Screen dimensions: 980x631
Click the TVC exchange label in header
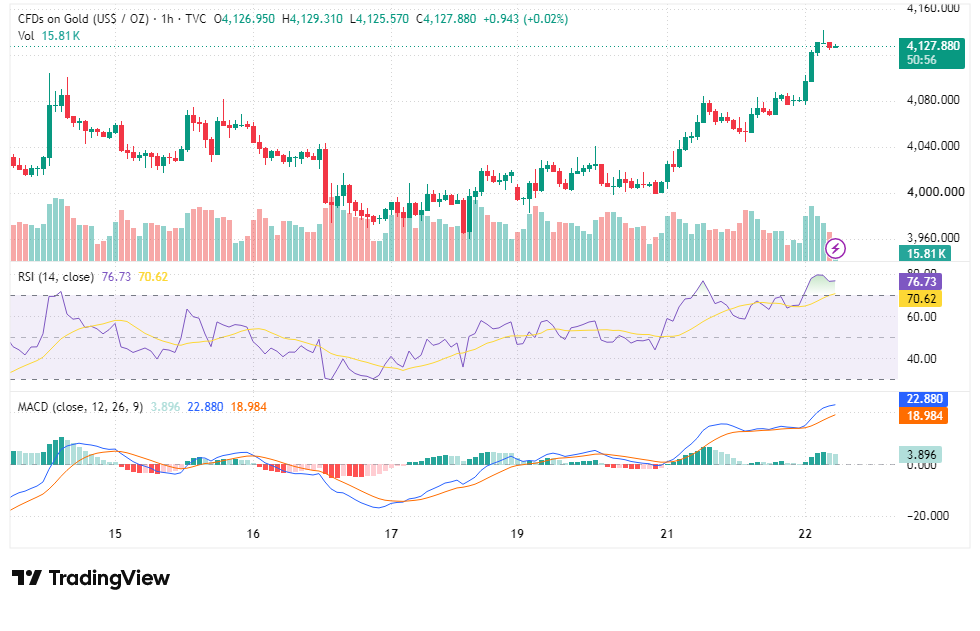(x=196, y=19)
